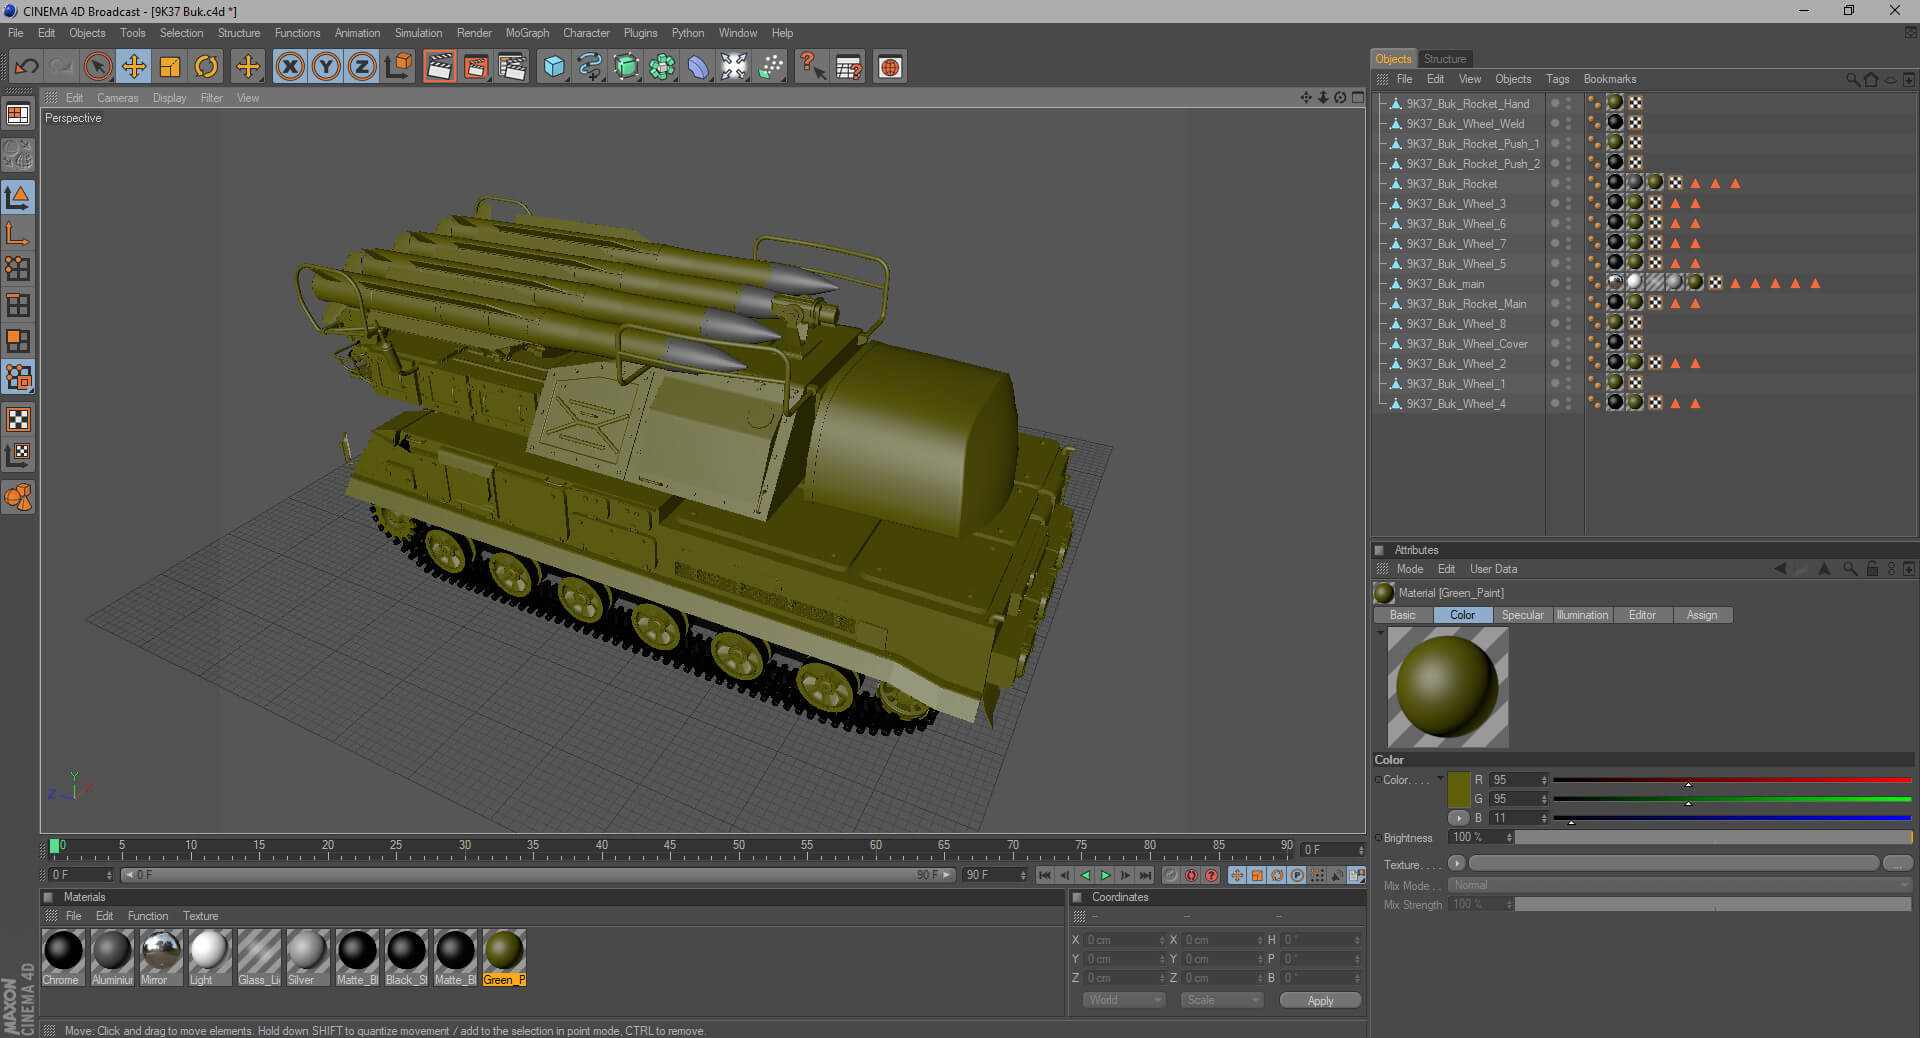The image size is (1920, 1038).
Task: Open the Materials Function menu
Action: pos(148,916)
